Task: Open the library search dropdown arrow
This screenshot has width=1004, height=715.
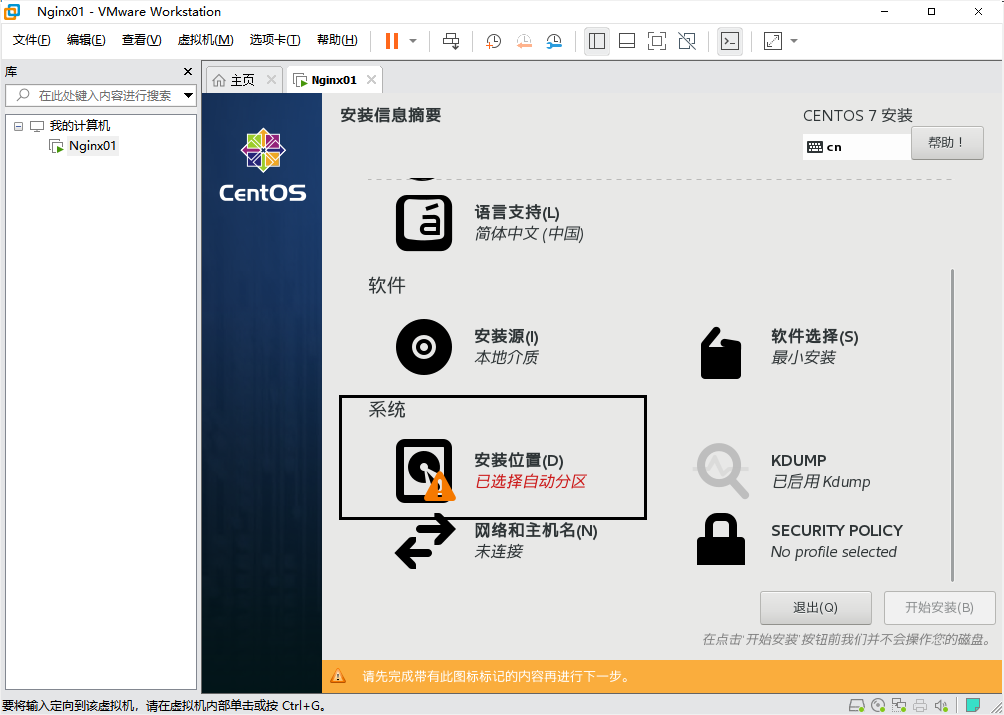Action: coord(188,96)
